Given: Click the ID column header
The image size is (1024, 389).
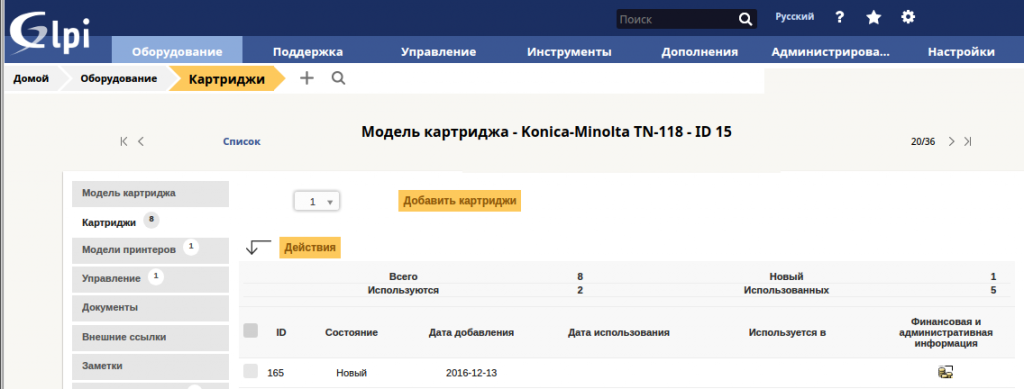Looking at the screenshot, I should coord(281,332).
